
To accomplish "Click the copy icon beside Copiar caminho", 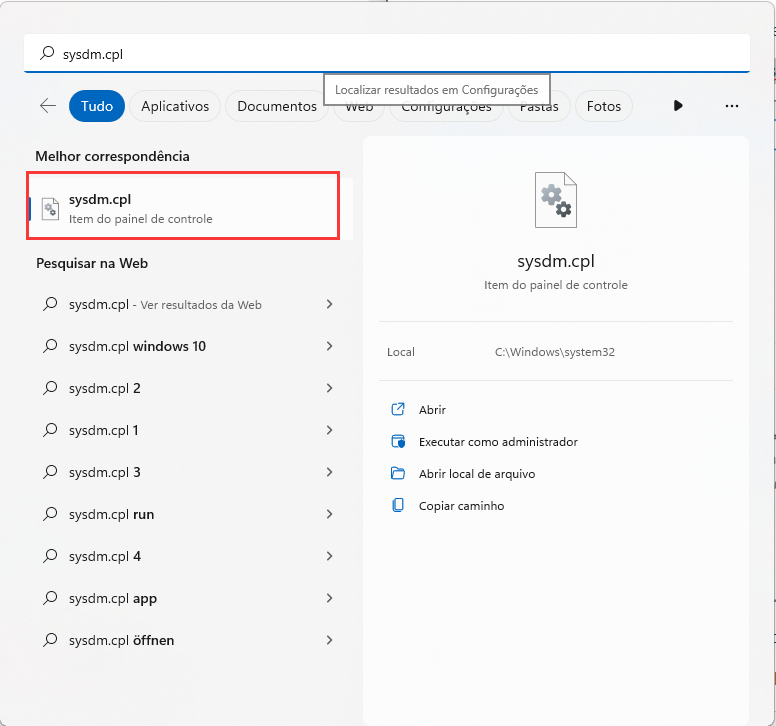I will [x=398, y=505].
